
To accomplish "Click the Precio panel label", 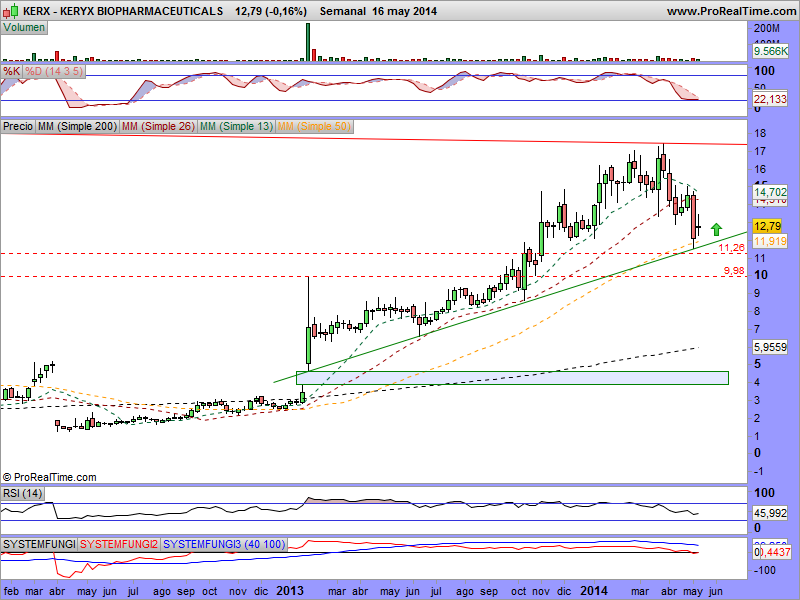I will (18, 126).
